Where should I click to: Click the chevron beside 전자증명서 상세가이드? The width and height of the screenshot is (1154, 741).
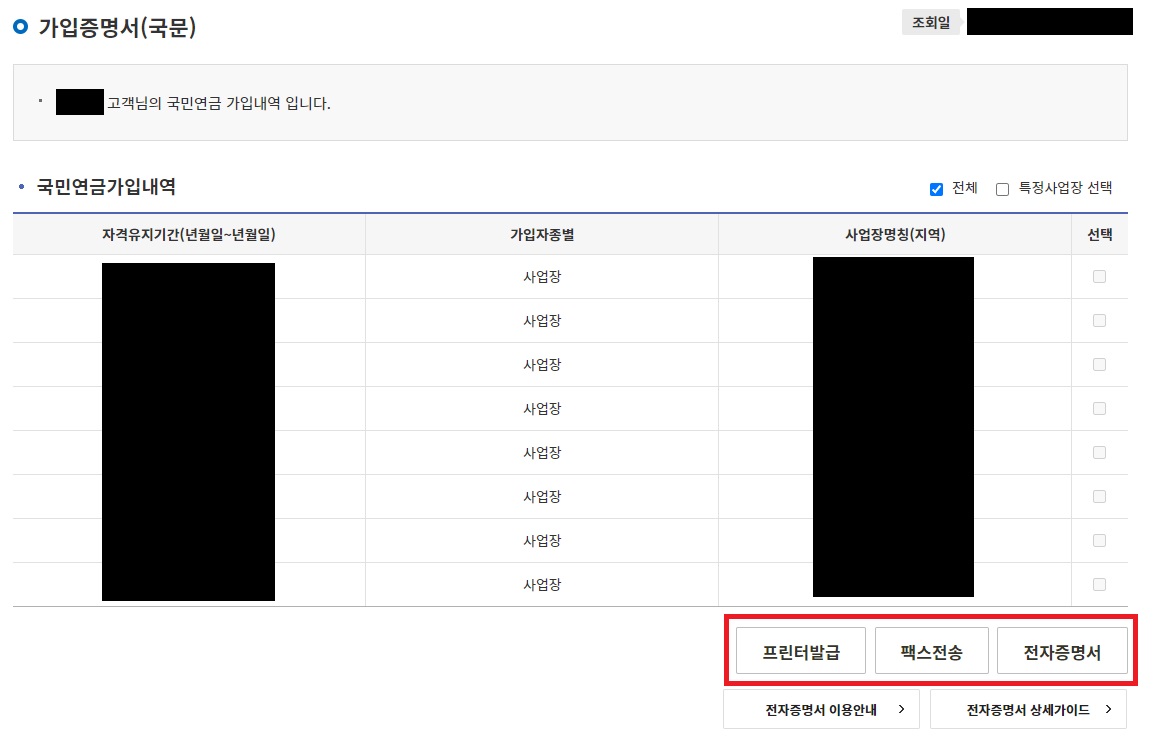point(1110,708)
